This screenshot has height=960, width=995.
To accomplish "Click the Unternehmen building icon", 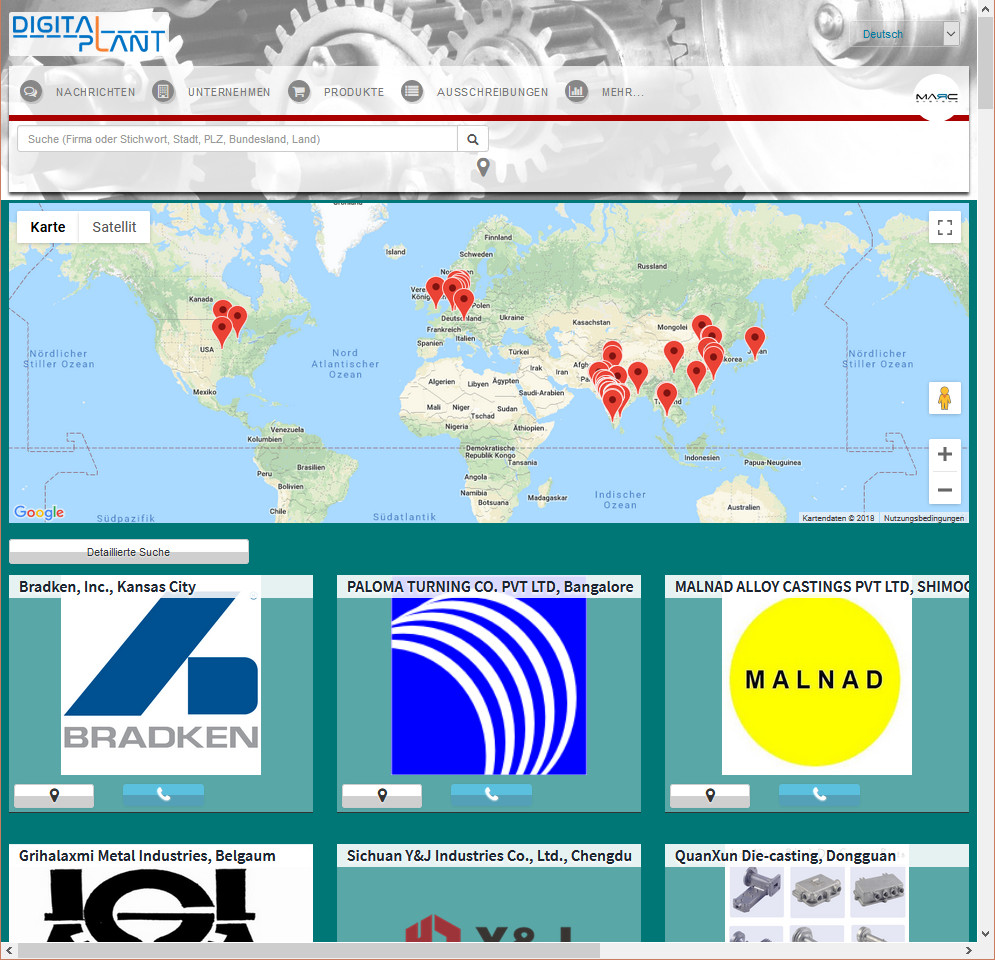I will tap(163, 92).
